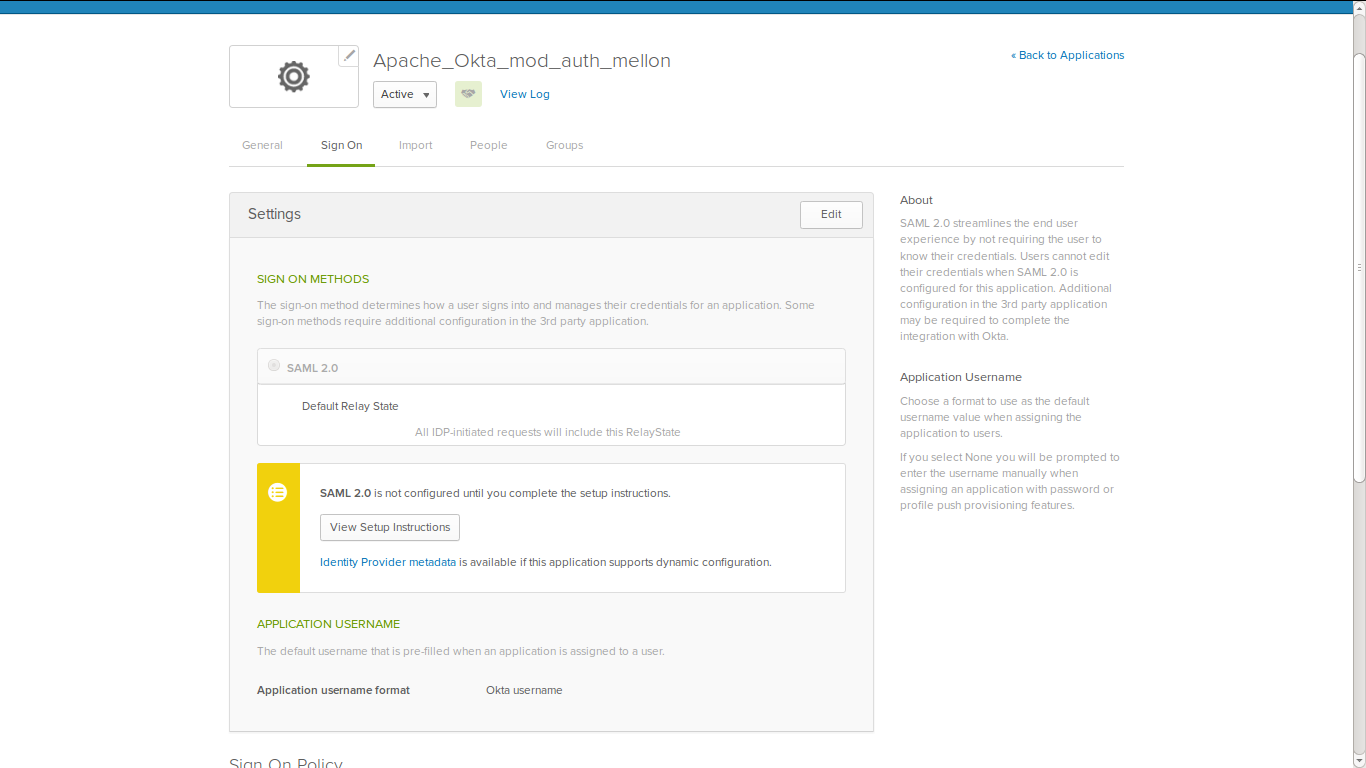This screenshot has width=1366, height=768.
Task: Open the People tab
Action: tap(489, 145)
